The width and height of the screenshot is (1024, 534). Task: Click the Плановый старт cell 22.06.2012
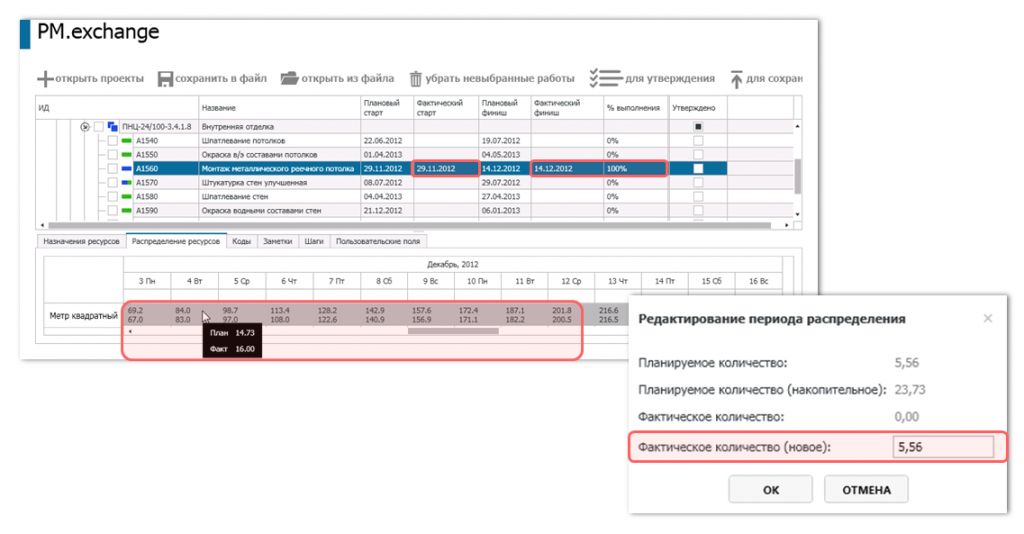pos(387,140)
